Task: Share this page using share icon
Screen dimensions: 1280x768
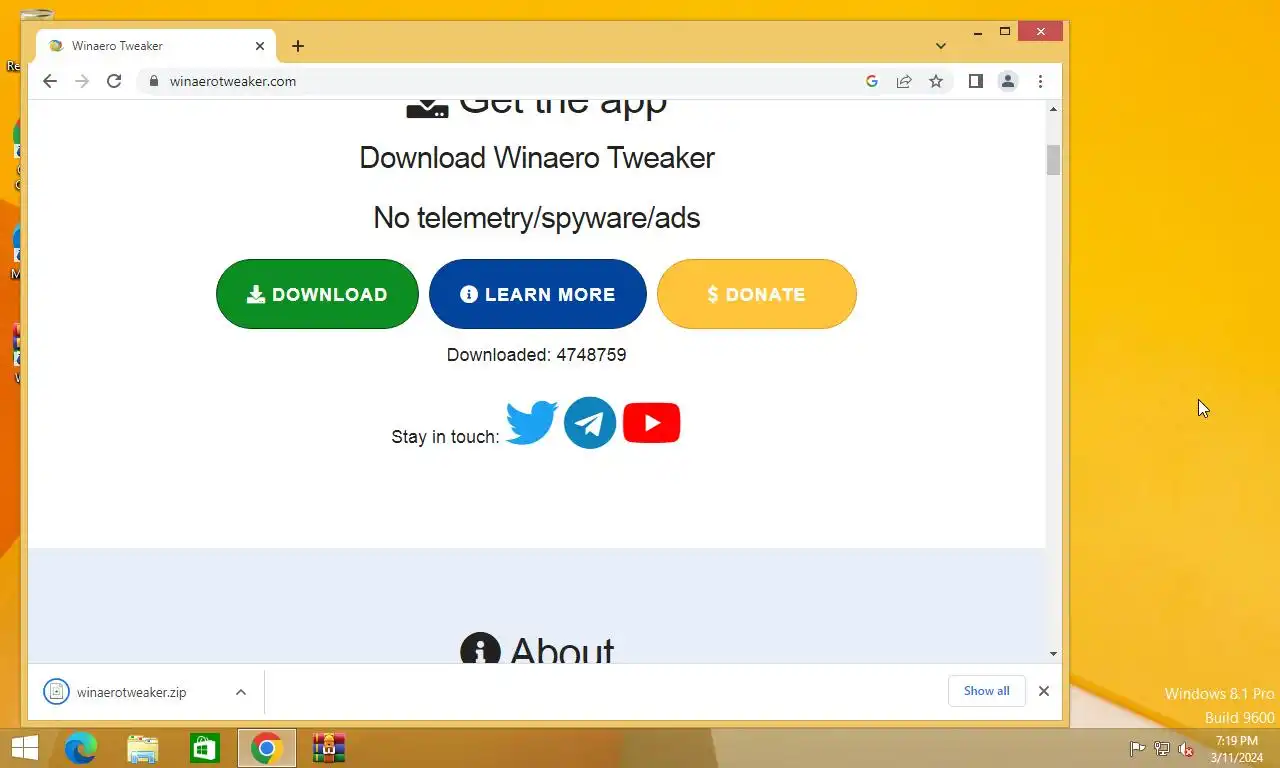Action: (904, 81)
